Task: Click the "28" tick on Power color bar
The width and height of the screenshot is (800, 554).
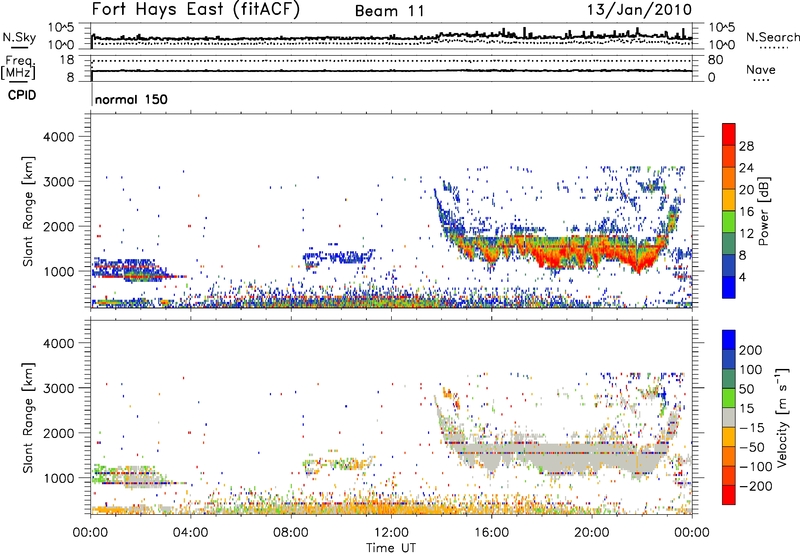Action: pos(746,146)
